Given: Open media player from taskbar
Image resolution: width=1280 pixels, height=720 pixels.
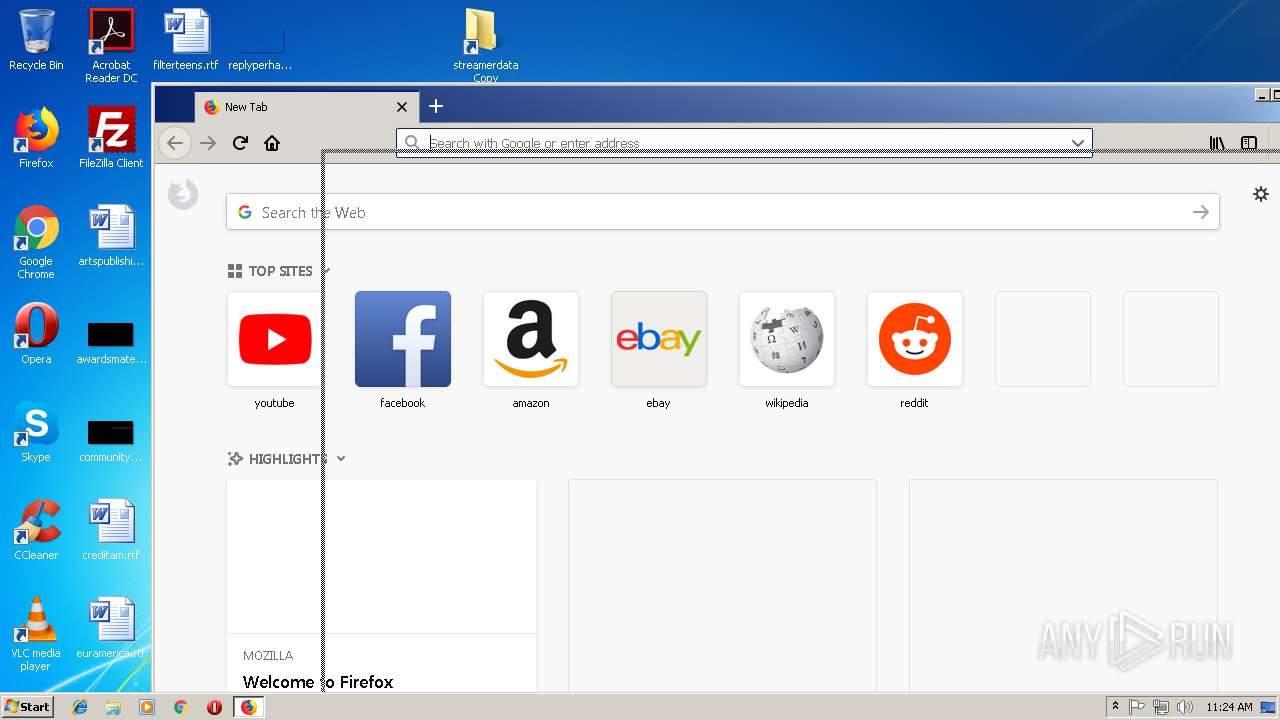Looking at the screenshot, I should (147, 707).
